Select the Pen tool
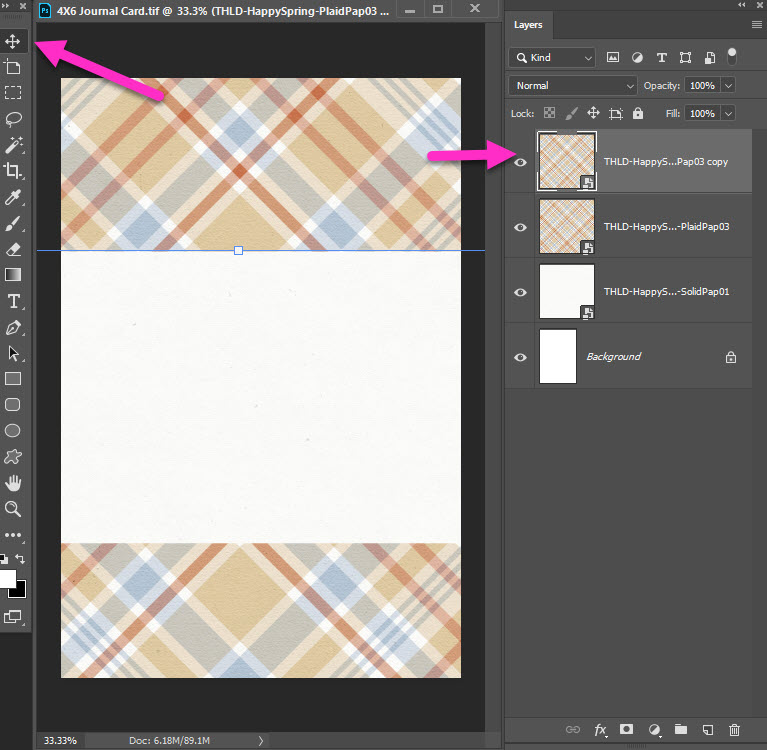Screen dimensions: 767x750 (13, 327)
